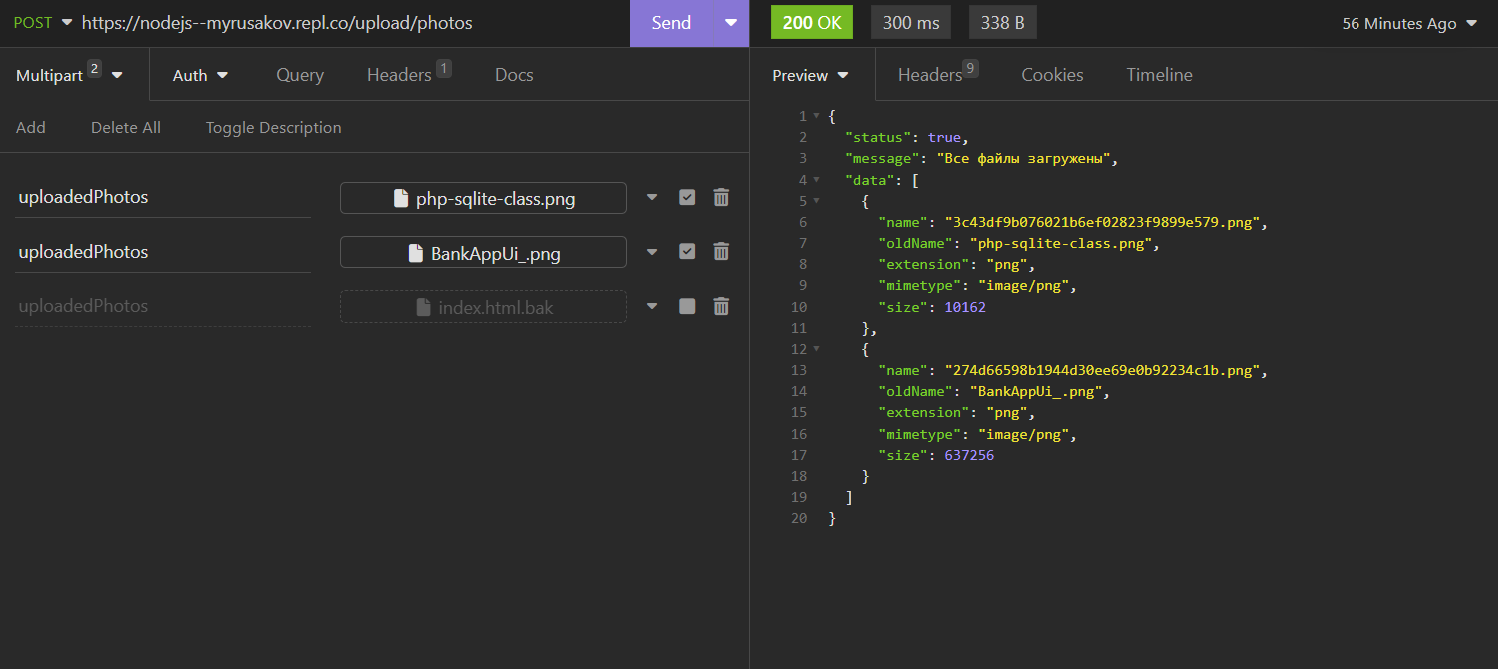Open type dropdown for php-sqlite-class.png row
The height and width of the screenshot is (669, 1498).
click(652, 197)
